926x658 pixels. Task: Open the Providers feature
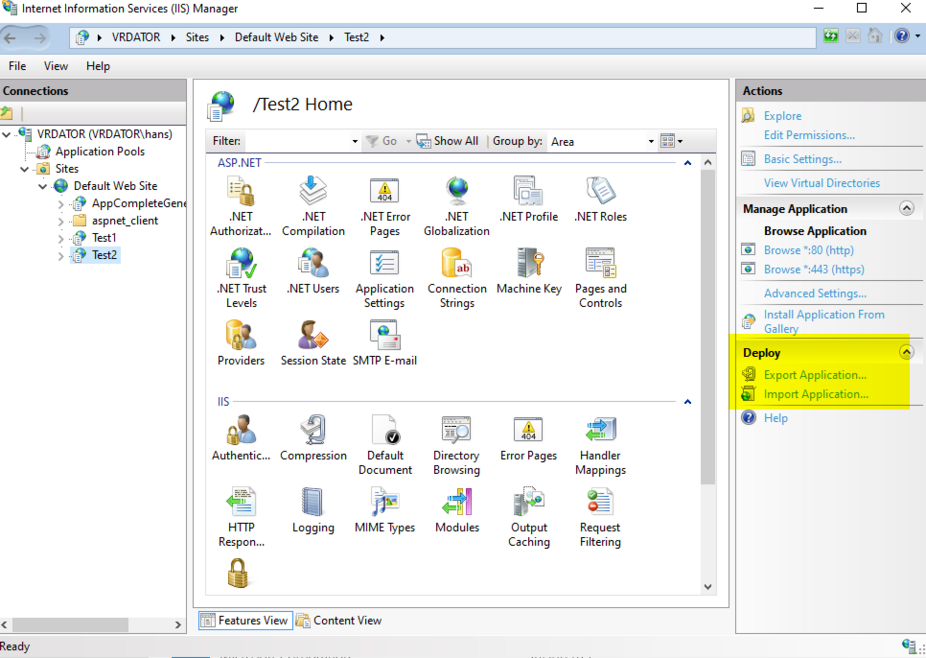(241, 343)
